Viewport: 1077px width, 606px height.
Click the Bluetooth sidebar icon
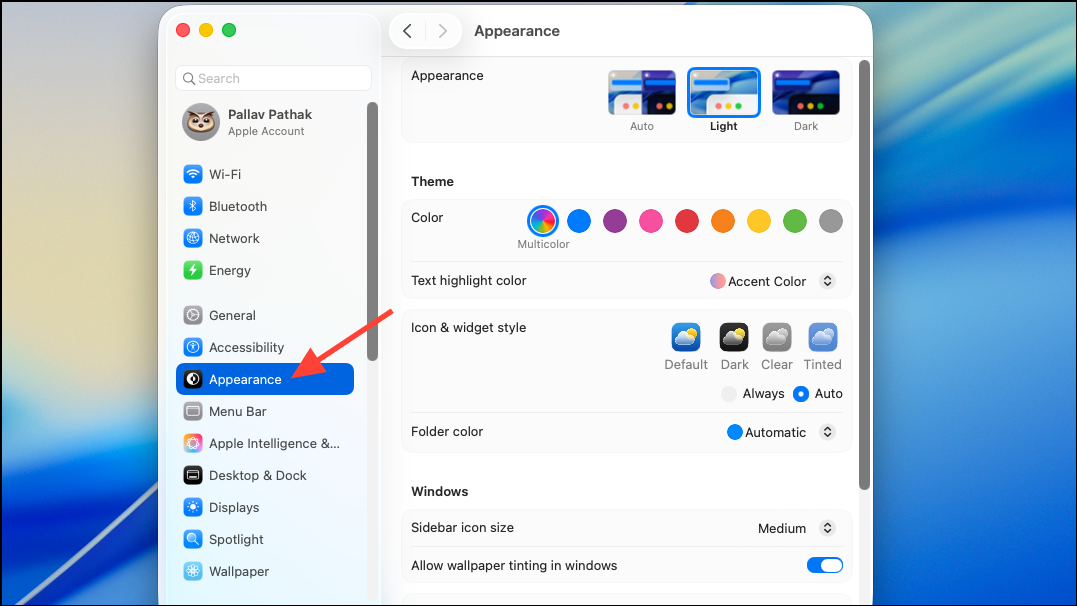click(193, 206)
